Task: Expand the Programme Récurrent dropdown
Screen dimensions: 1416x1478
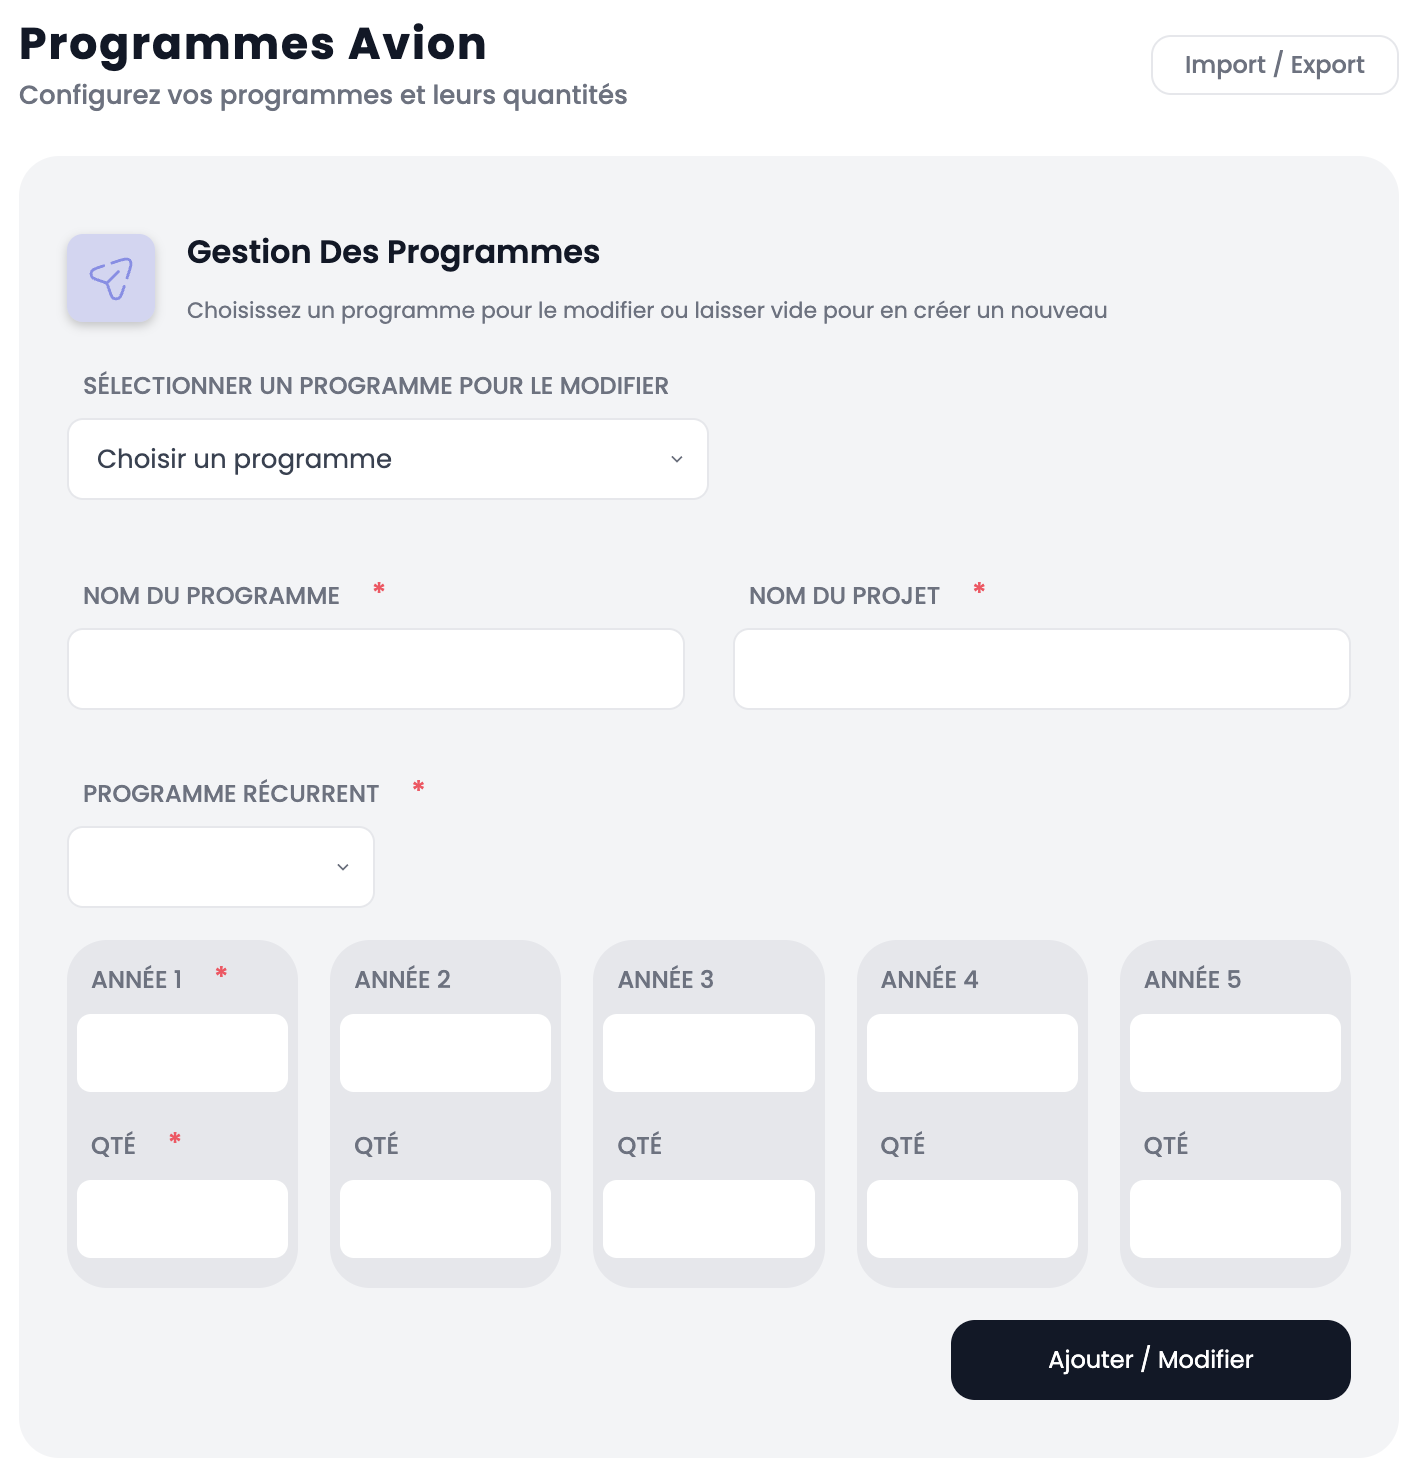Action: tap(220, 866)
